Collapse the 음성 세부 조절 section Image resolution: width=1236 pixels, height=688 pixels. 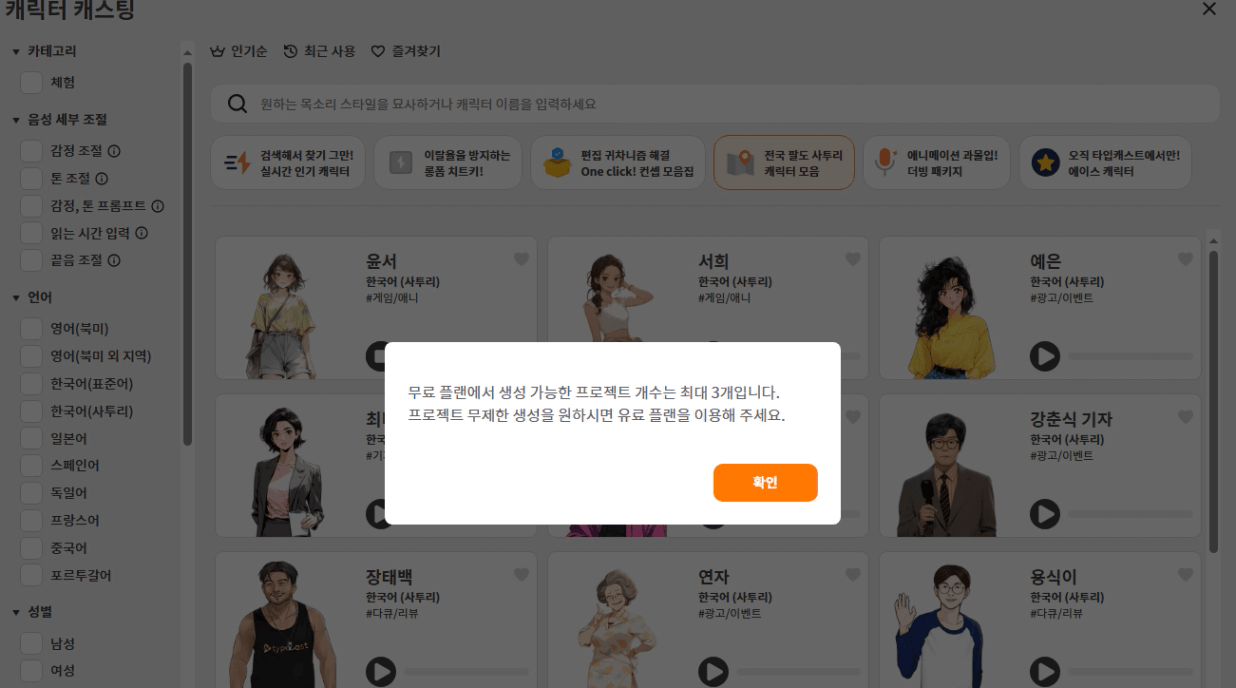[x=16, y=119]
